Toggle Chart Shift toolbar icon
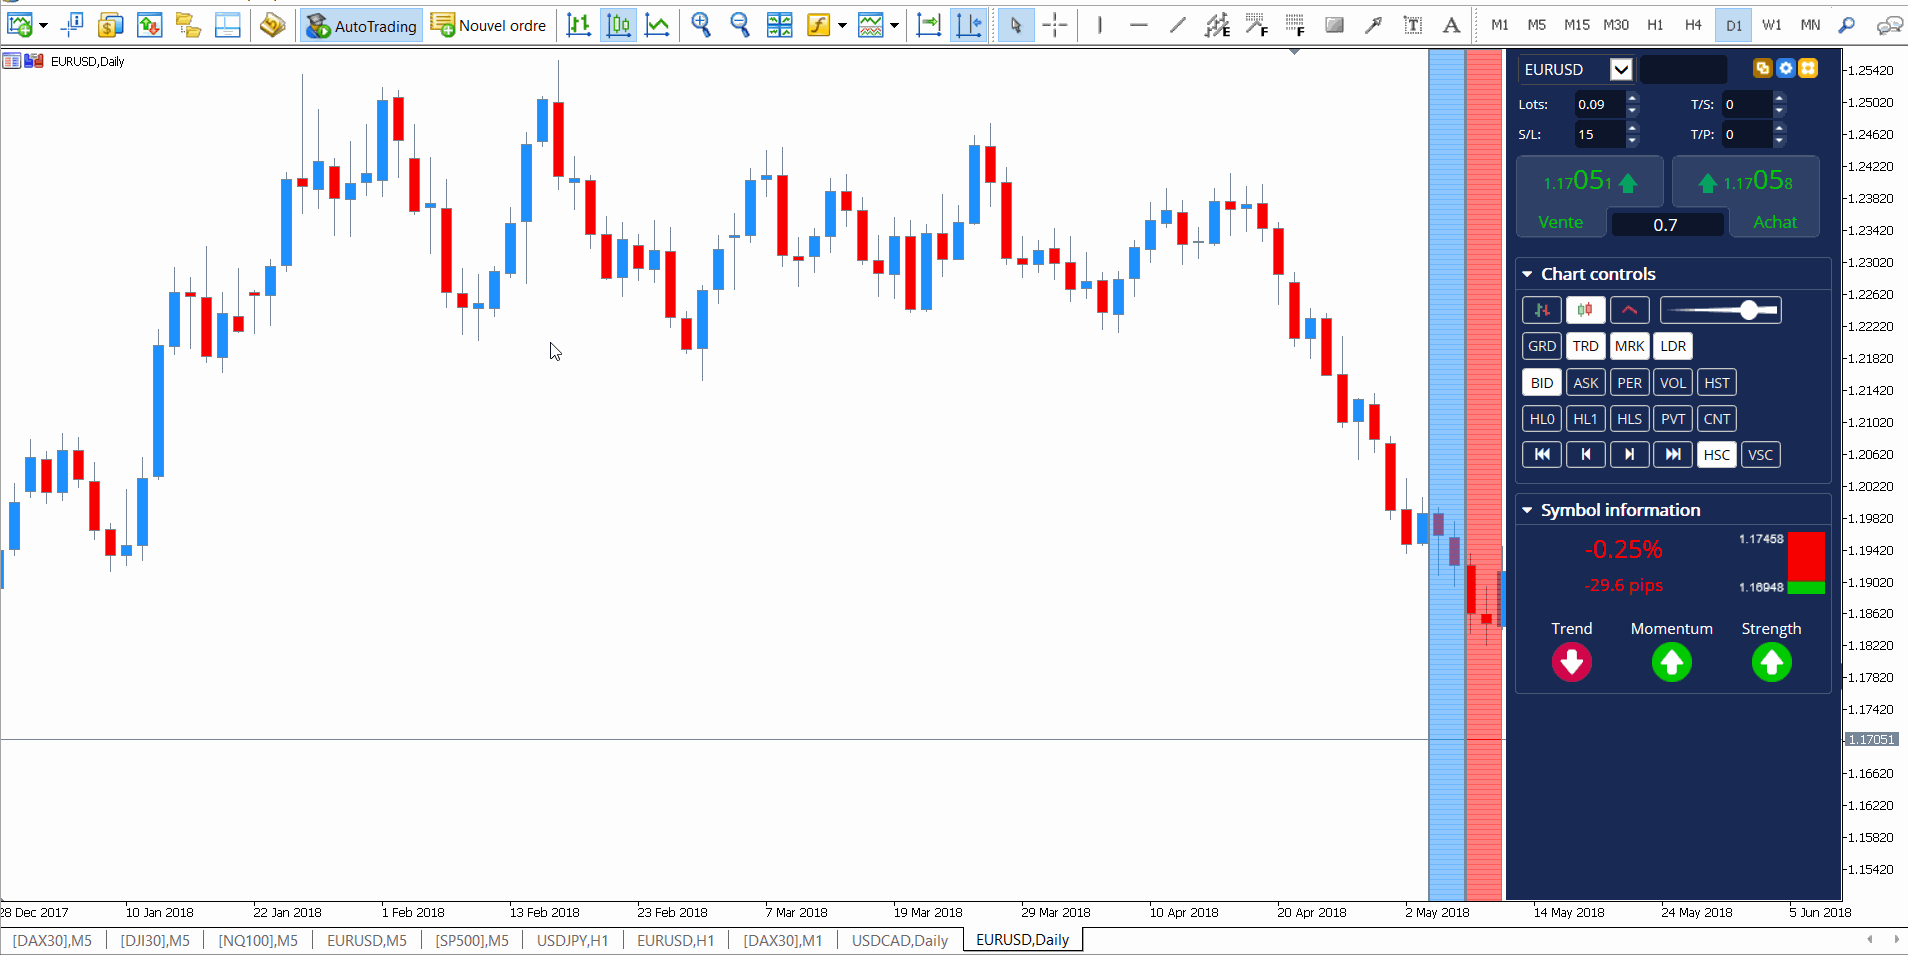The width and height of the screenshot is (1908, 955). (968, 25)
